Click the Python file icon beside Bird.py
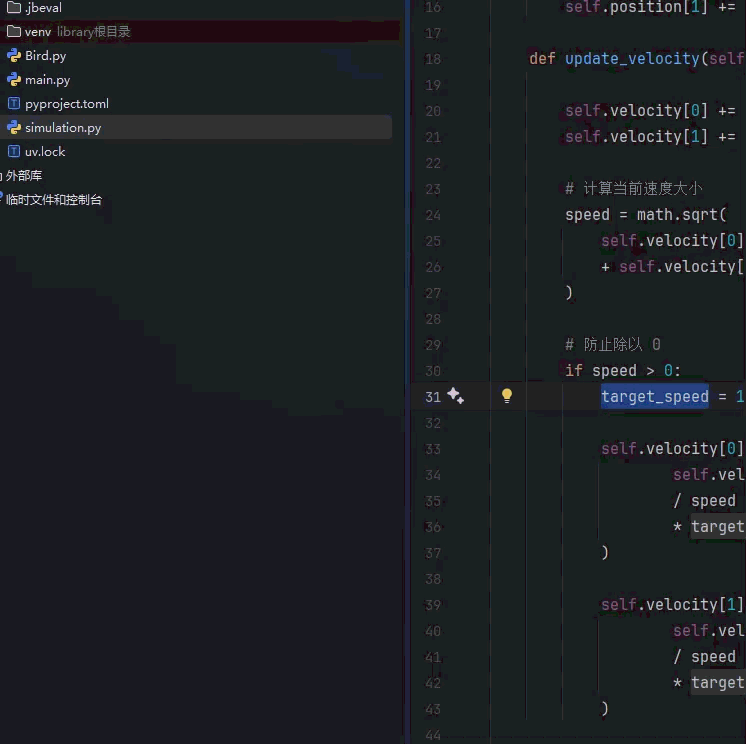 [14, 56]
